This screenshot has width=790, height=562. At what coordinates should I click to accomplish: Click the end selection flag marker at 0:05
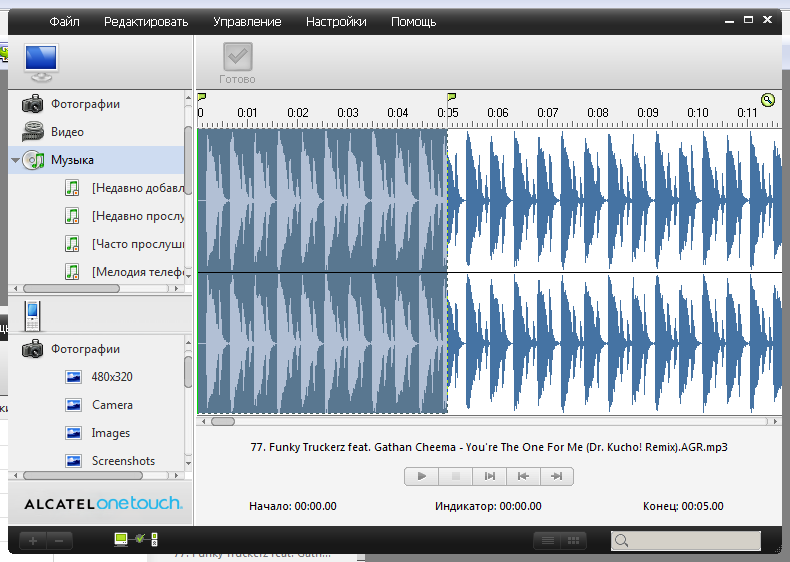[452, 98]
